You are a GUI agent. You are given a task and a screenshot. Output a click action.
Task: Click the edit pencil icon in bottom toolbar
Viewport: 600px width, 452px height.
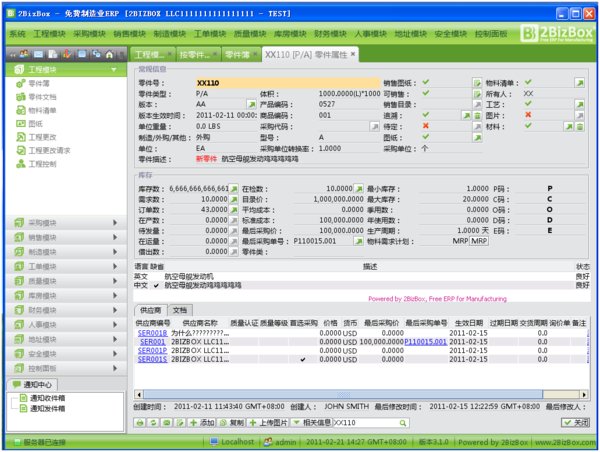pos(181,423)
